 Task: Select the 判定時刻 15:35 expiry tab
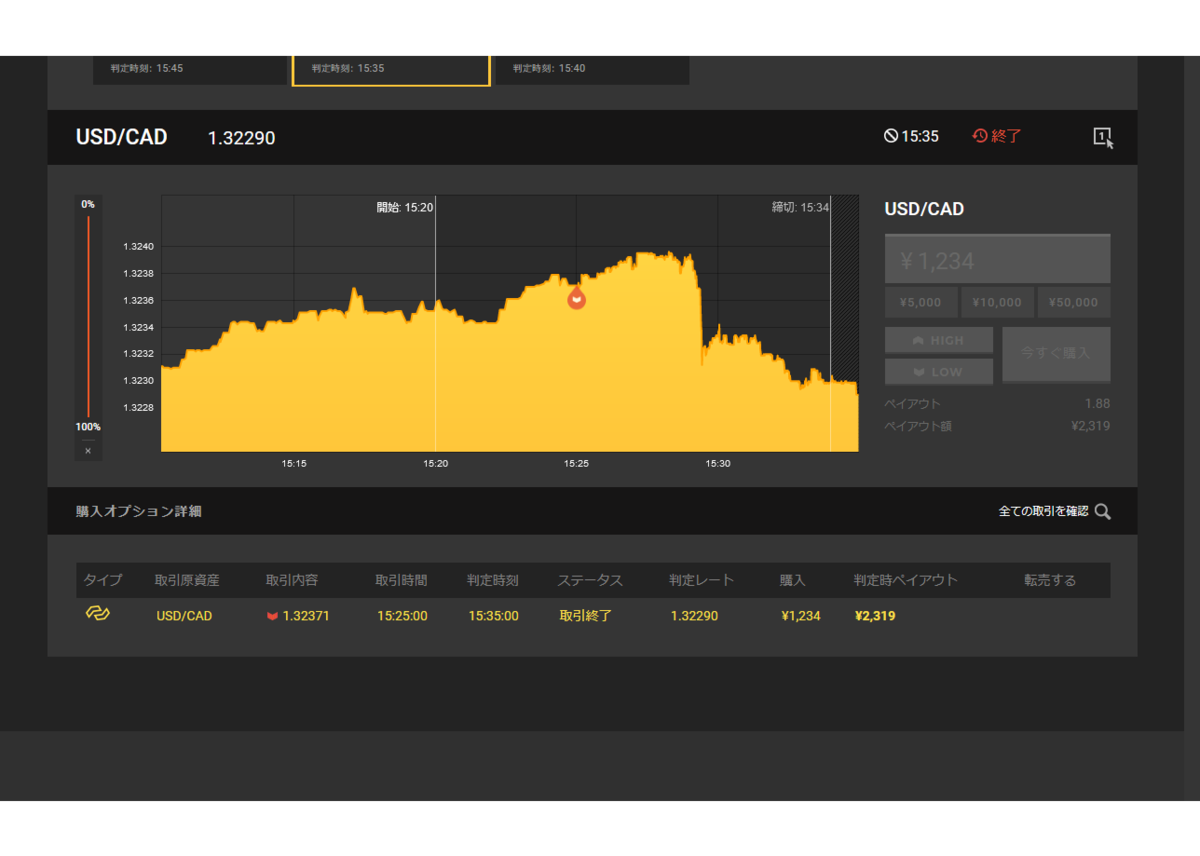[391, 70]
